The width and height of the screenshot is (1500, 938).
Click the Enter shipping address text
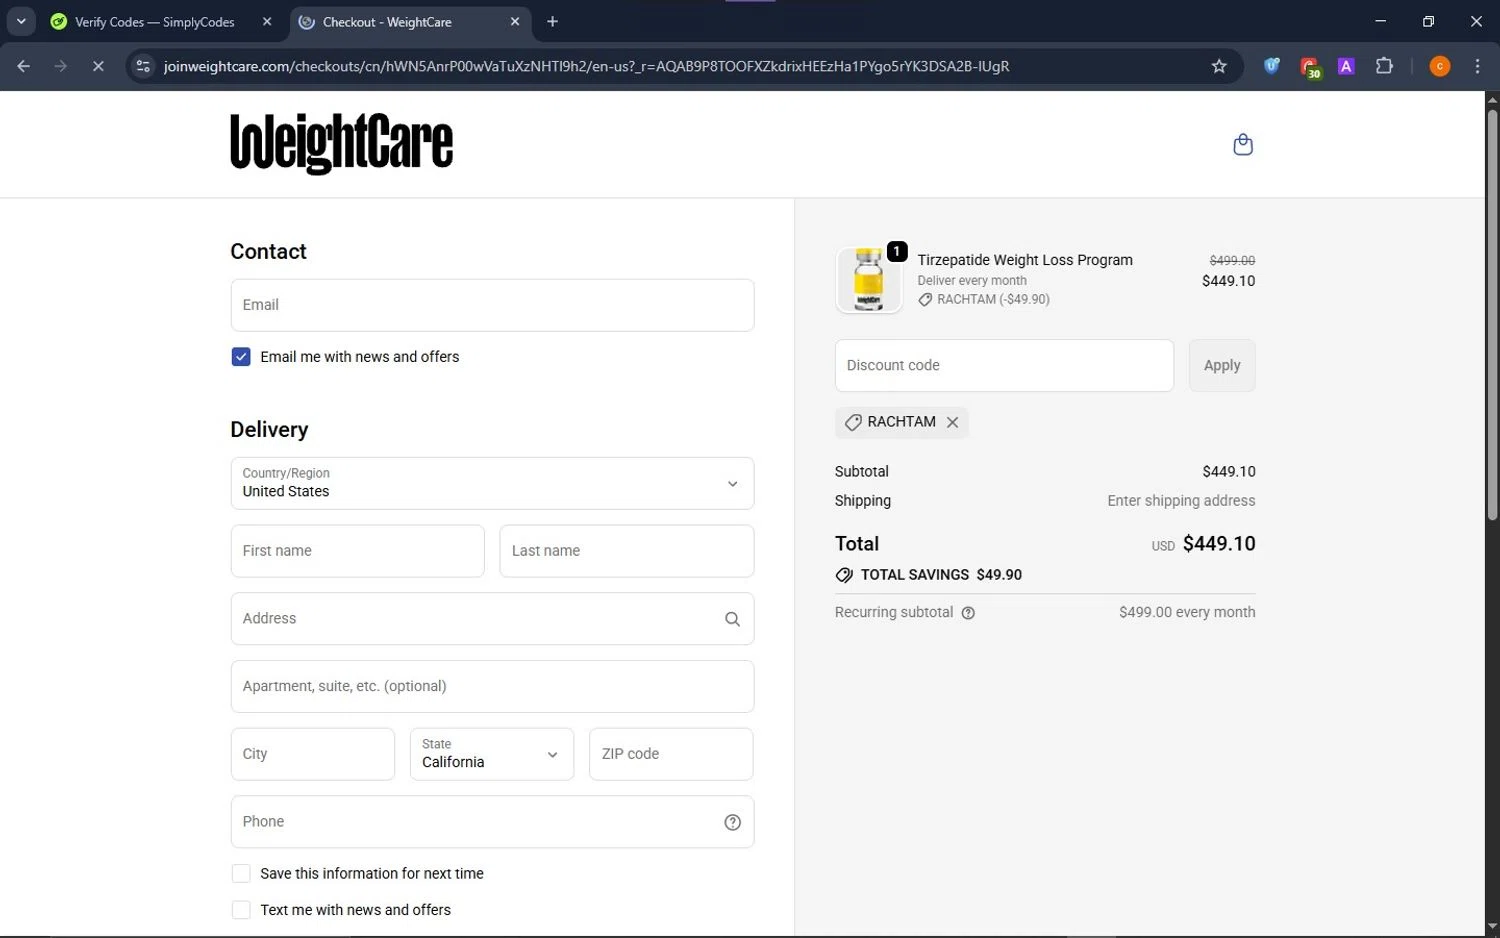click(1181, 501)
